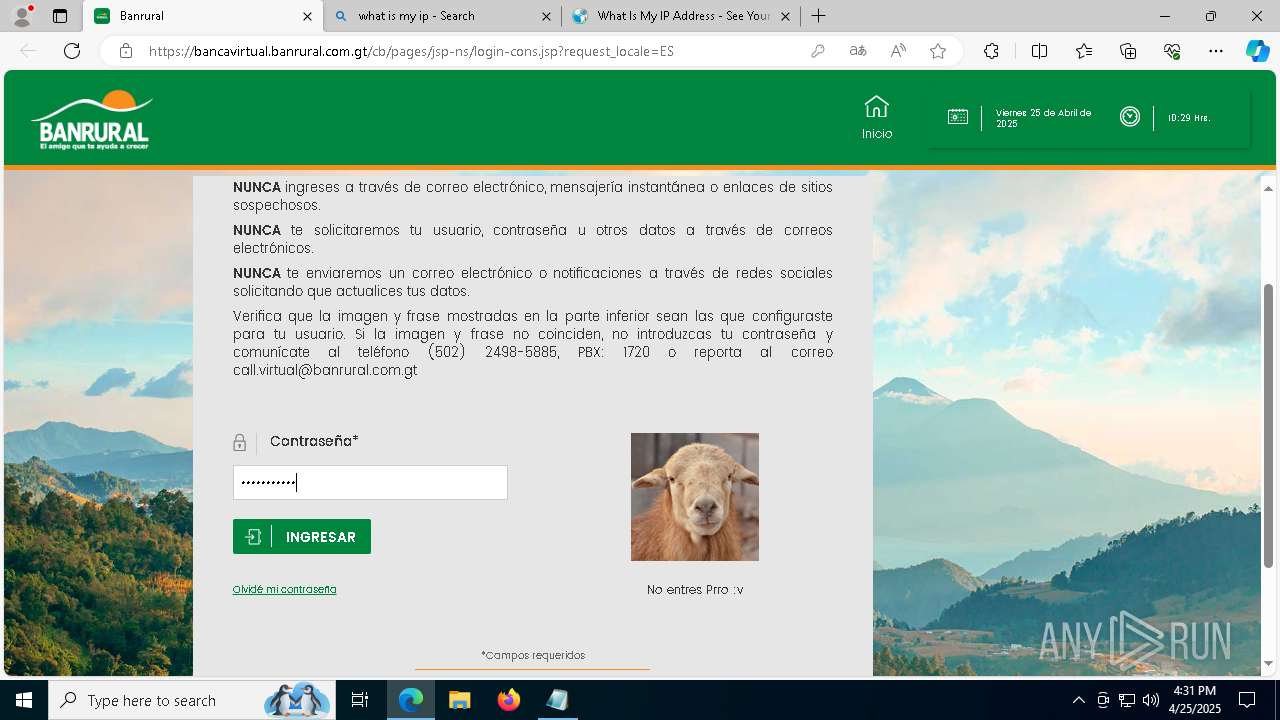This screenshot has height=720, width=1280.
Task: View site information lock icon
Action: click(126, 51)
